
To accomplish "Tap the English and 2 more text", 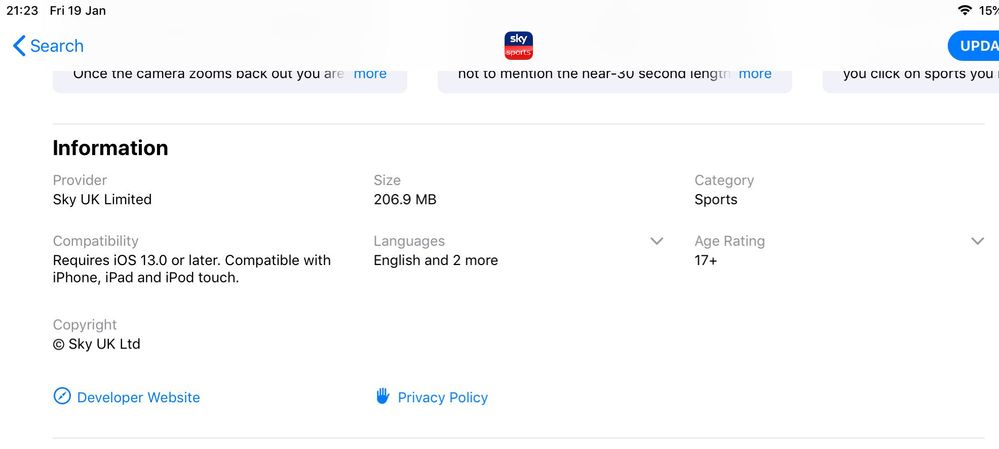I will (436, 260).
